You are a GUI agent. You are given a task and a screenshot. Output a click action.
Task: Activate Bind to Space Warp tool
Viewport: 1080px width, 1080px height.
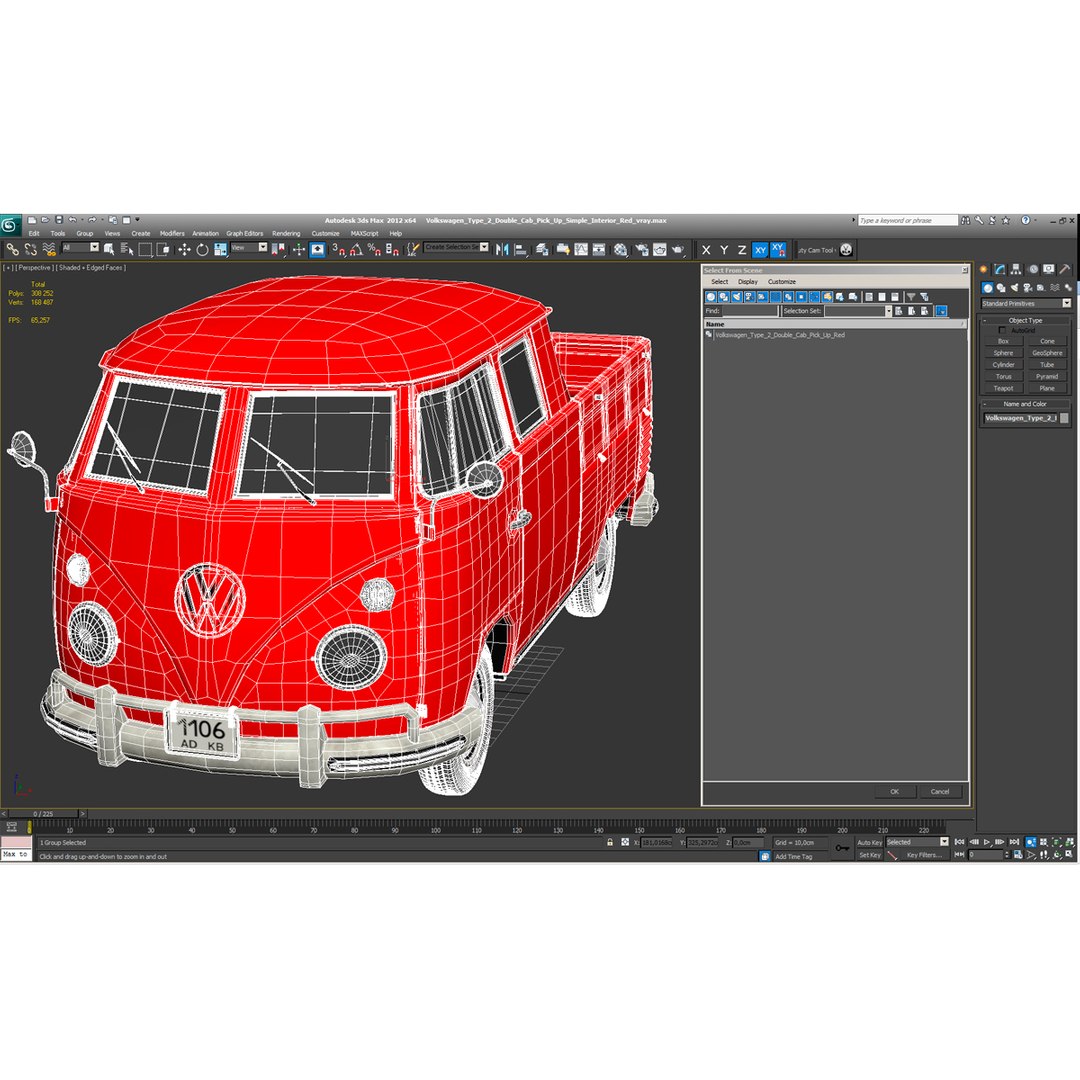coord(48,250)
